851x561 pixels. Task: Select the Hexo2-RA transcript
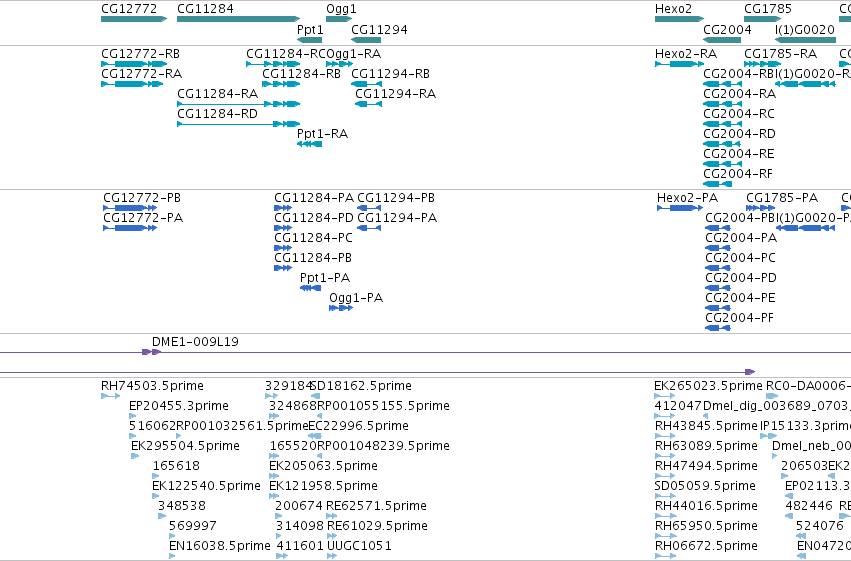tap(679, 64)
